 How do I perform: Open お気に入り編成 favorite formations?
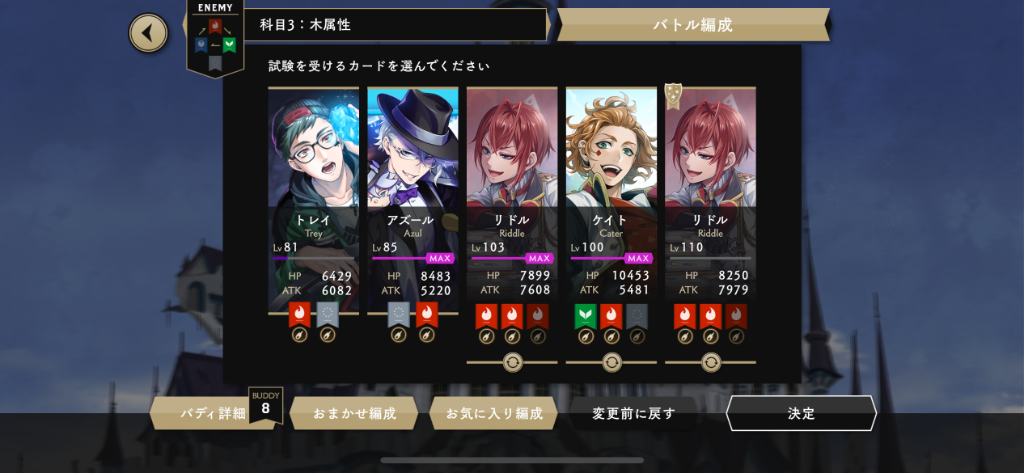(494, 414)
